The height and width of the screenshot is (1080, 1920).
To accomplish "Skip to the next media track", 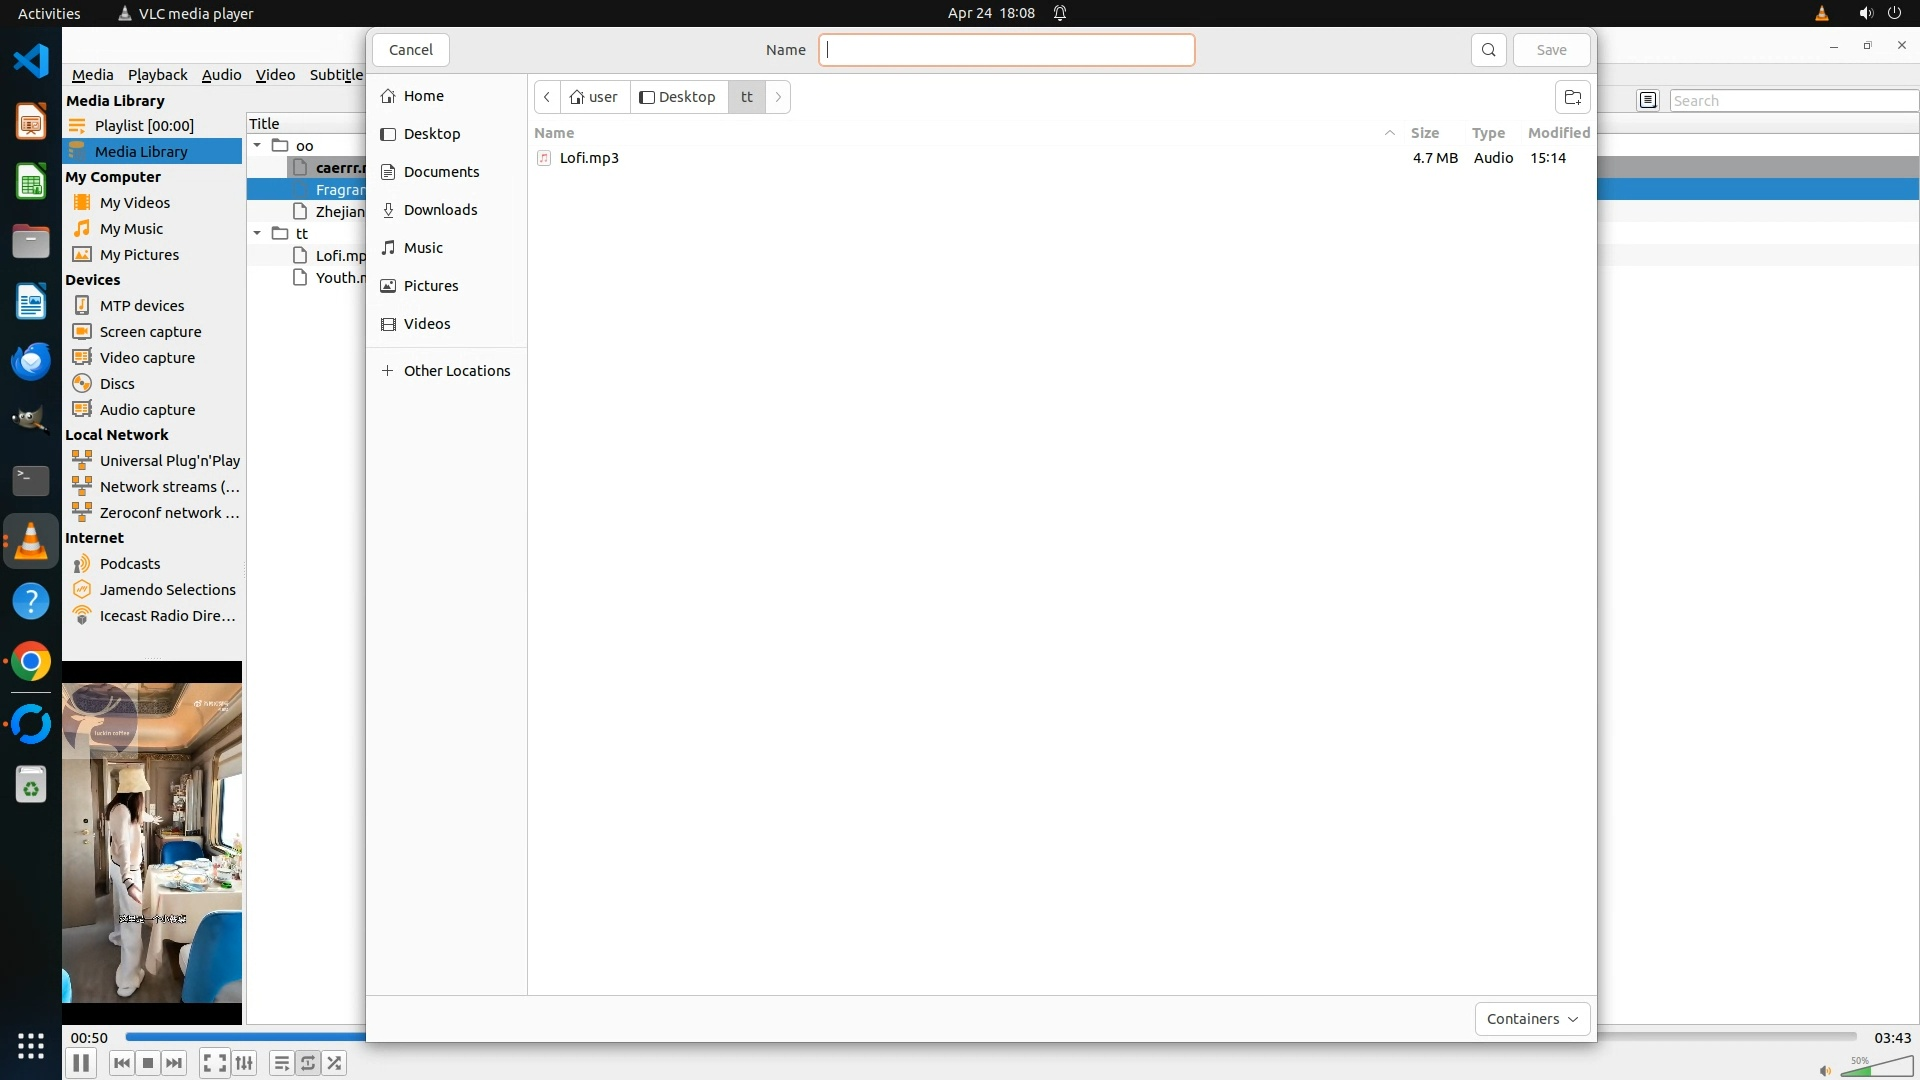I will click(x=174, y=1063).
